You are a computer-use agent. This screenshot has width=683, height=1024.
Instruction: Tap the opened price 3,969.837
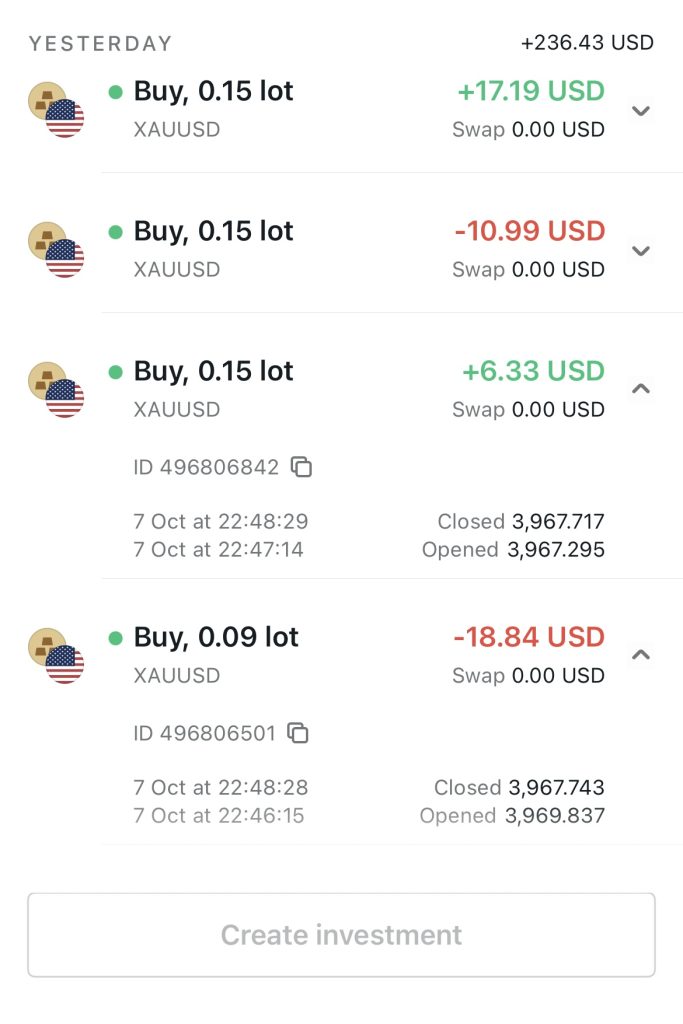point(555,815)
